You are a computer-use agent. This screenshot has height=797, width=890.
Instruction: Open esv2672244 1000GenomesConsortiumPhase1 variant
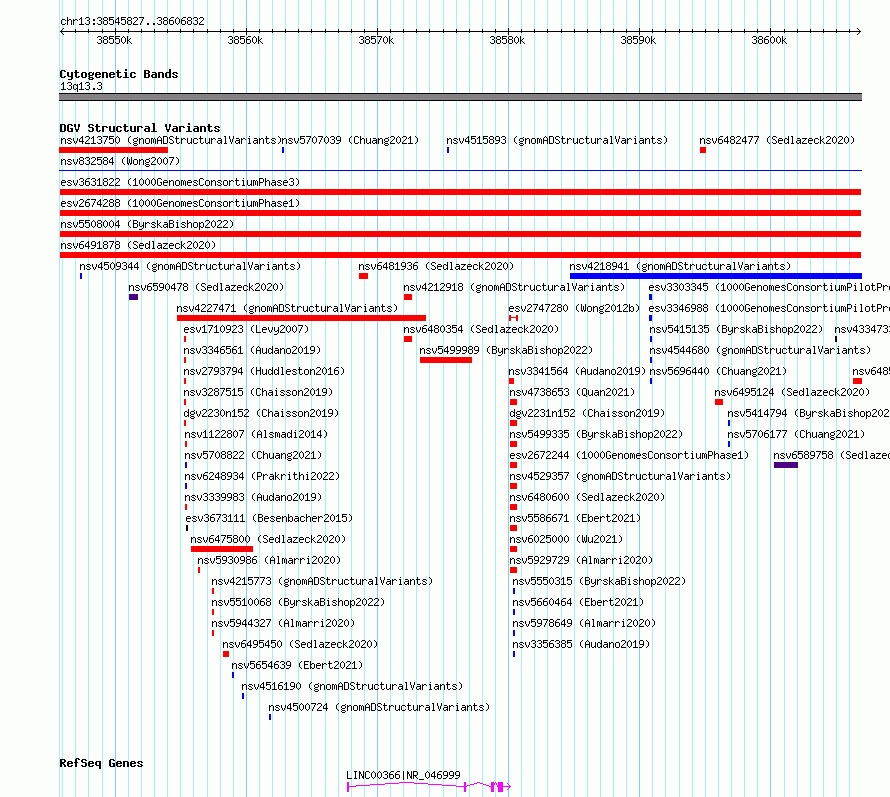point(629,455)
